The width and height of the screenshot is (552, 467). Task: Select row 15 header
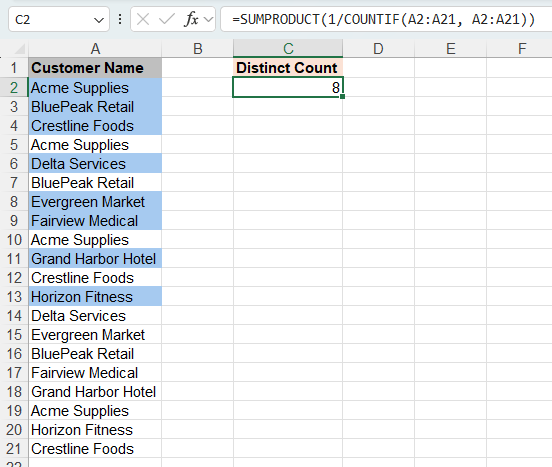(14, 335)
